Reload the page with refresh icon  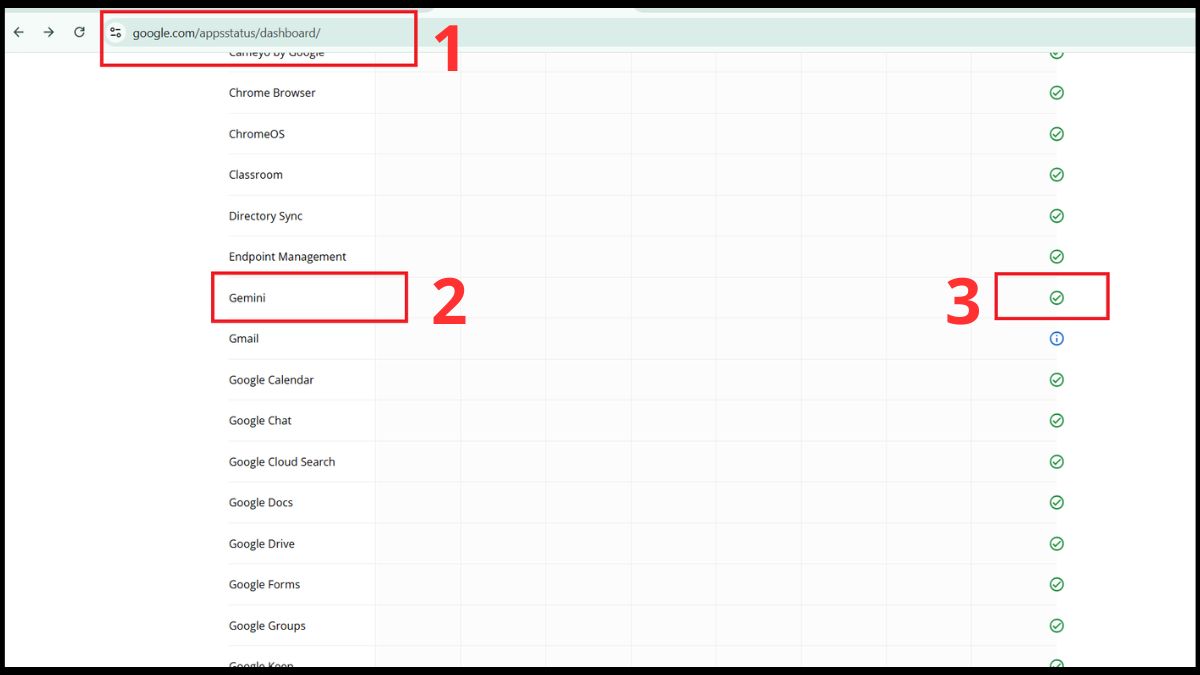click(x=79, y=32)
